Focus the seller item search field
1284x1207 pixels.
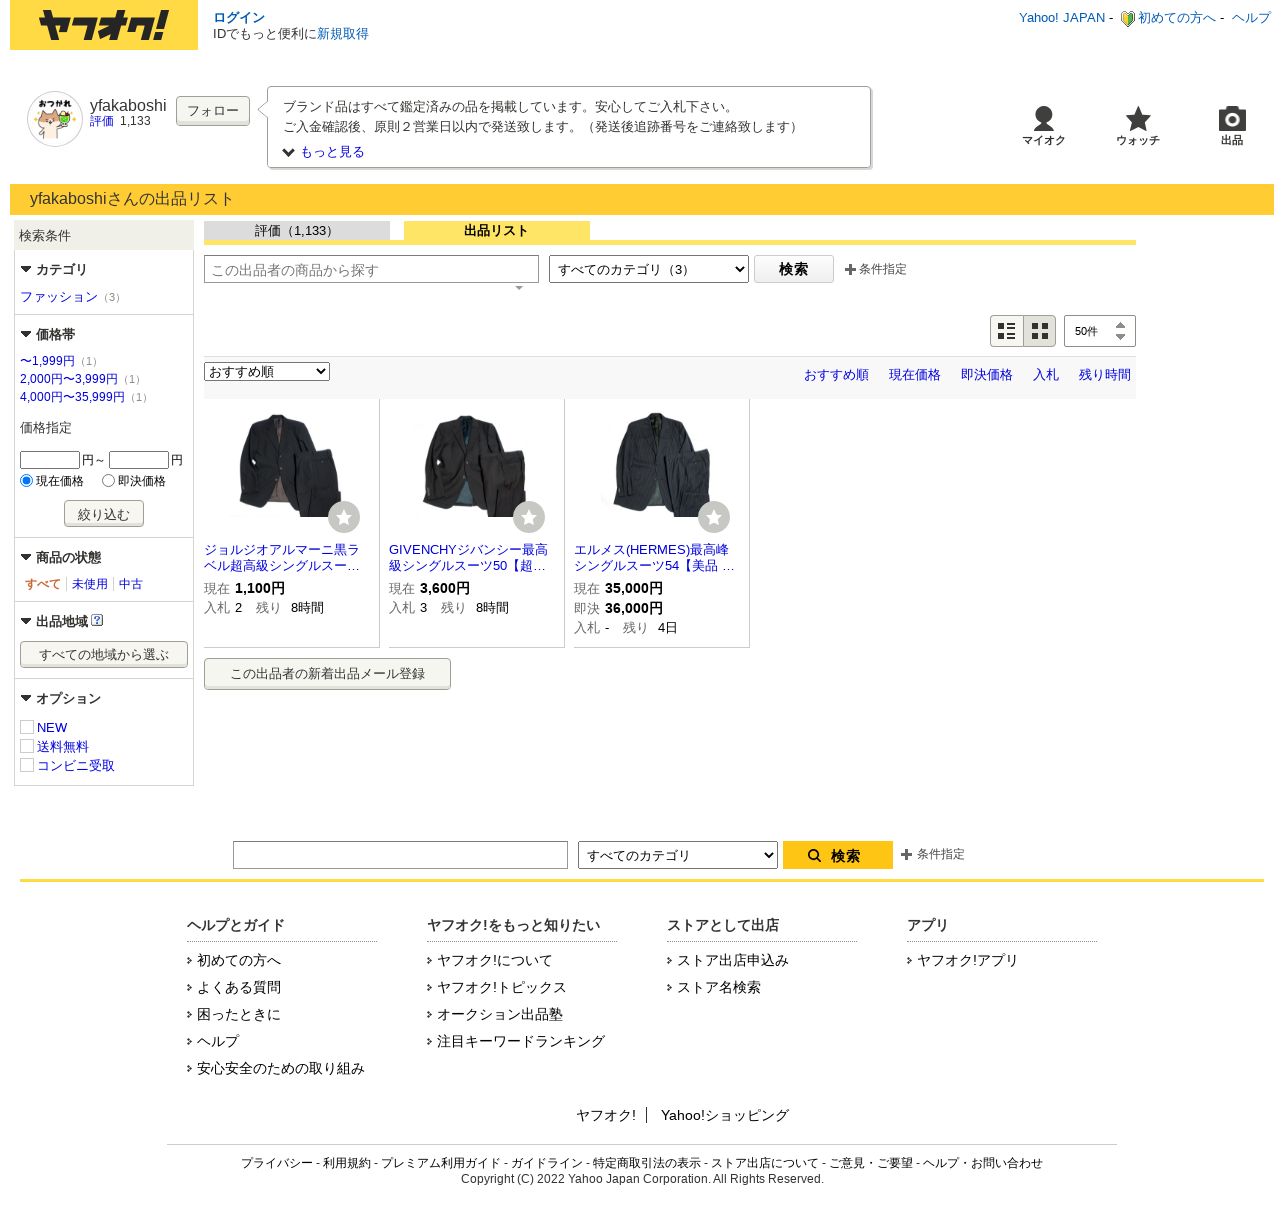(x=371, y=269)
